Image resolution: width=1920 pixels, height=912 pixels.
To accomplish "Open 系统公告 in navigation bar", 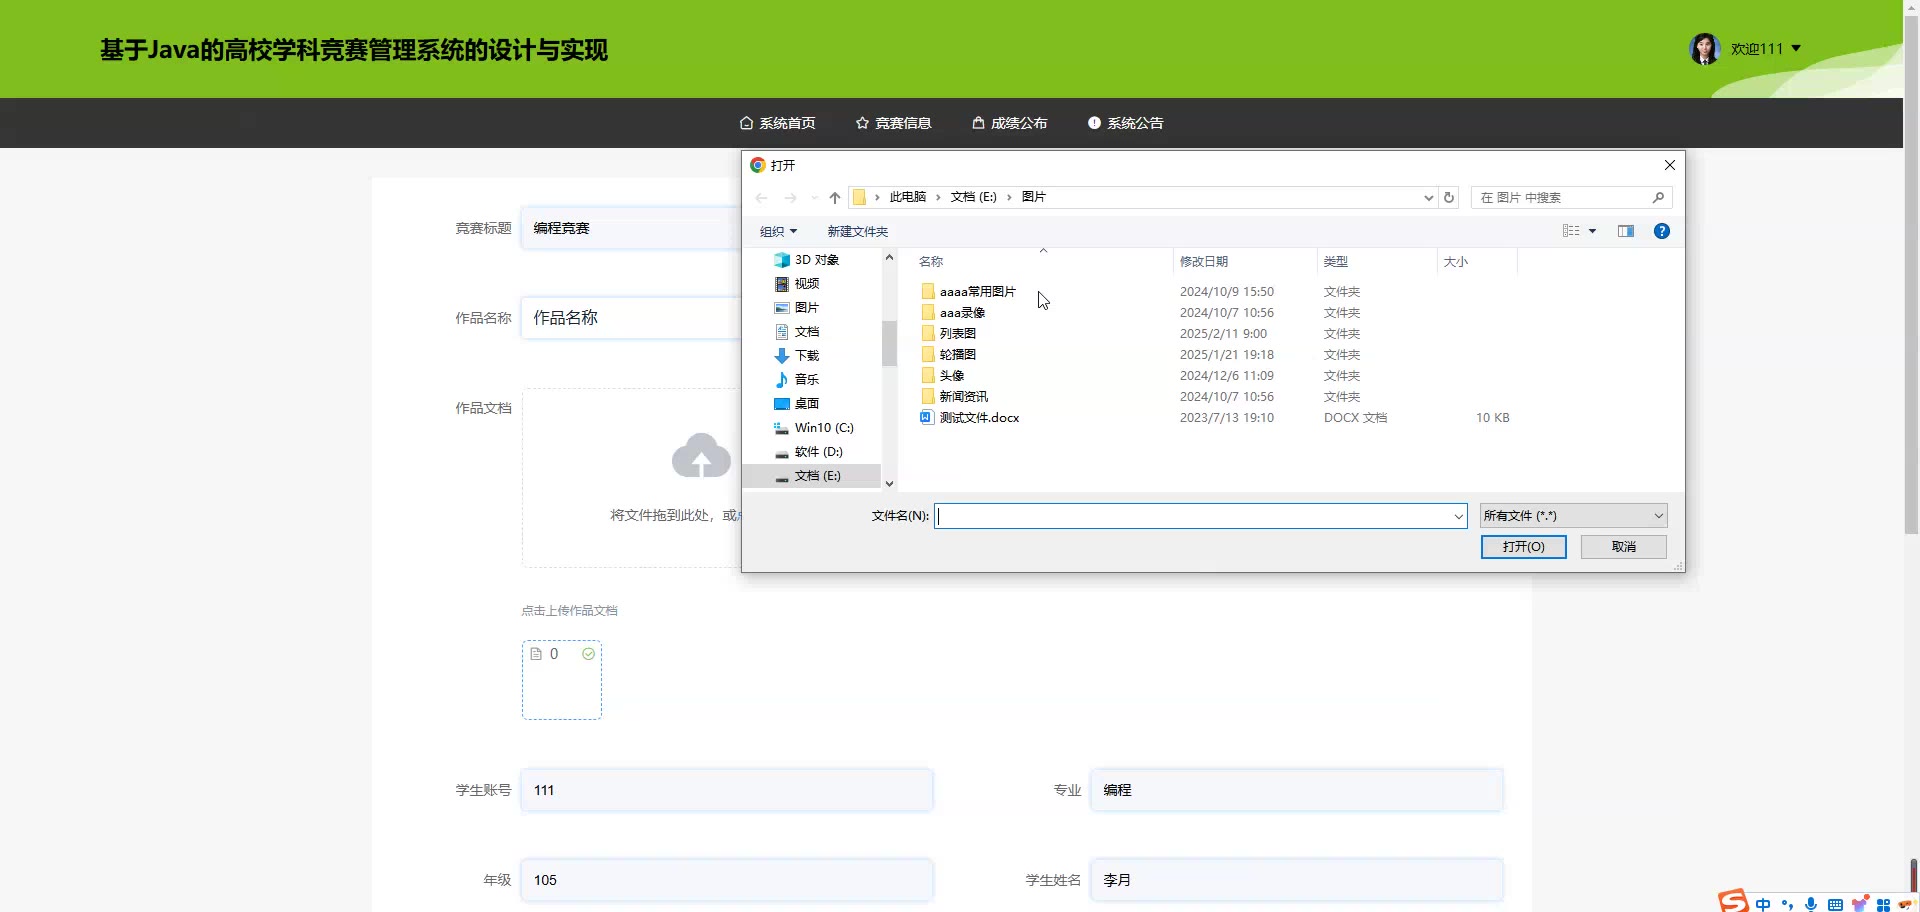I will 1125,123.
